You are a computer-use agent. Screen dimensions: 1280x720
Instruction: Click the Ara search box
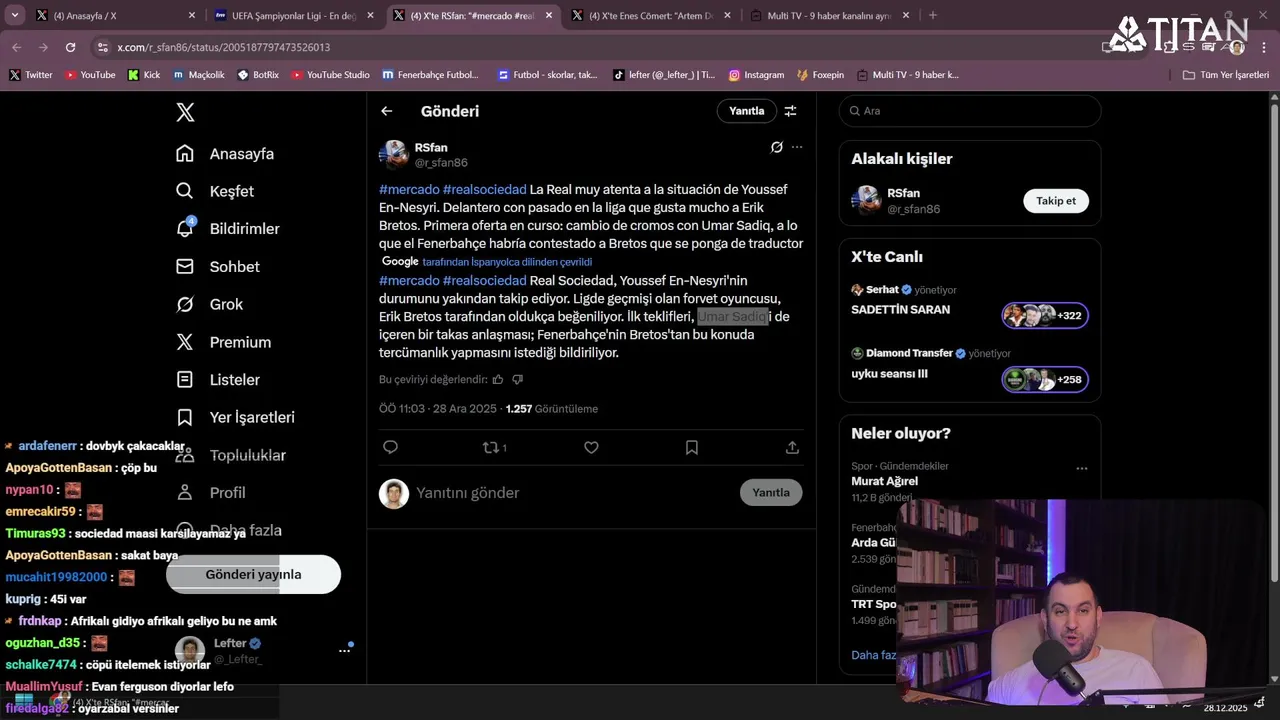[x=970, y=111]
